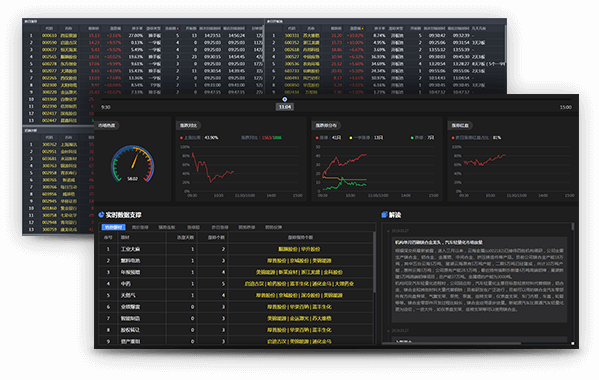Image resolution: width=599 pixels, height=380 pixels.
Task: Open the 苏大维格 link in row 7
Action: click(x=321, y=318)
